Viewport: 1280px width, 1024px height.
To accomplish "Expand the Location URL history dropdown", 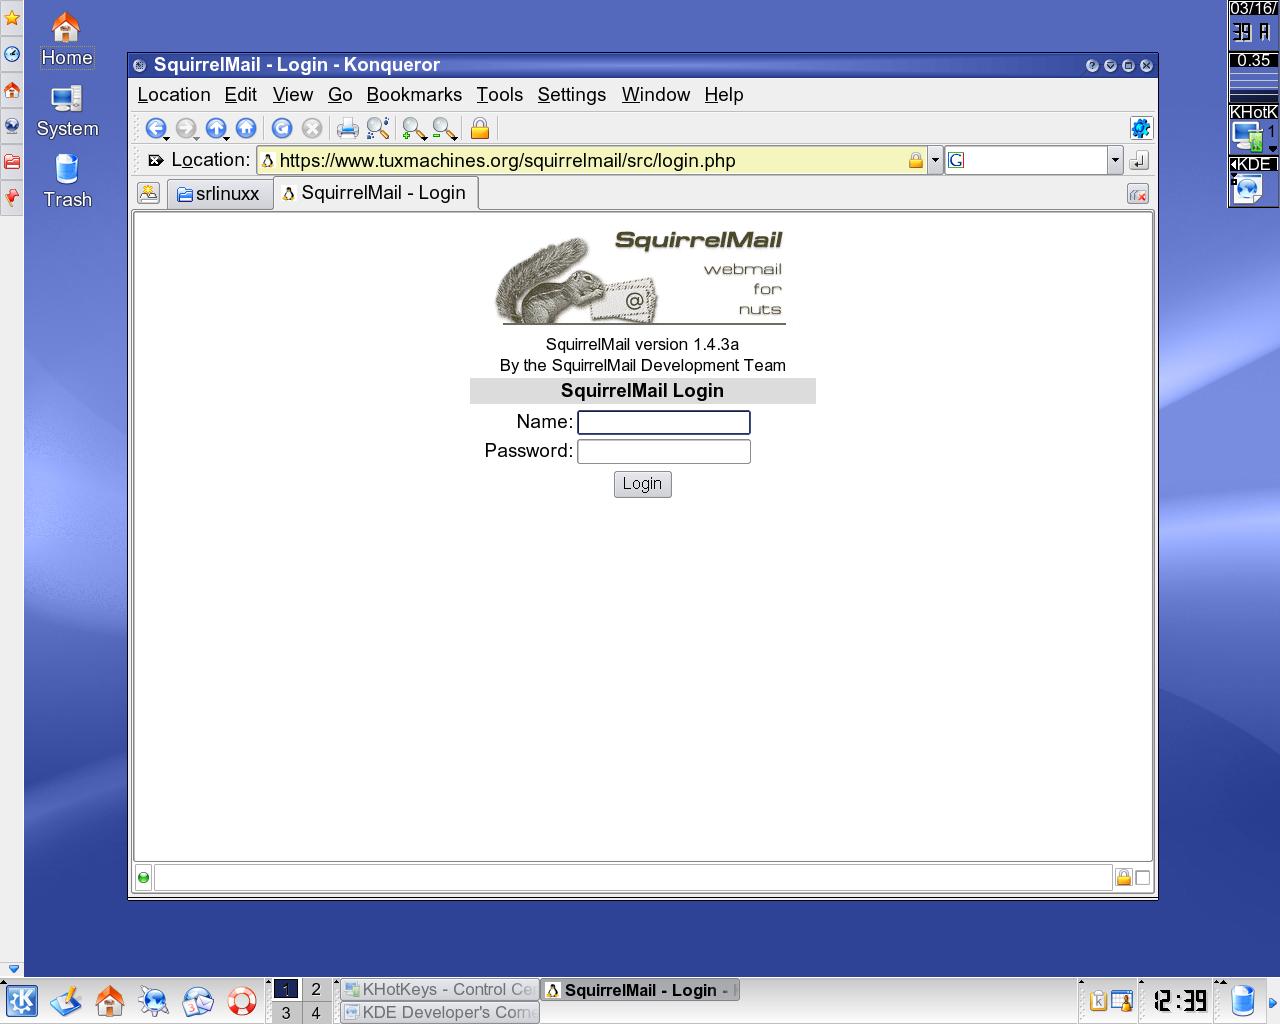I will (935, 160).
